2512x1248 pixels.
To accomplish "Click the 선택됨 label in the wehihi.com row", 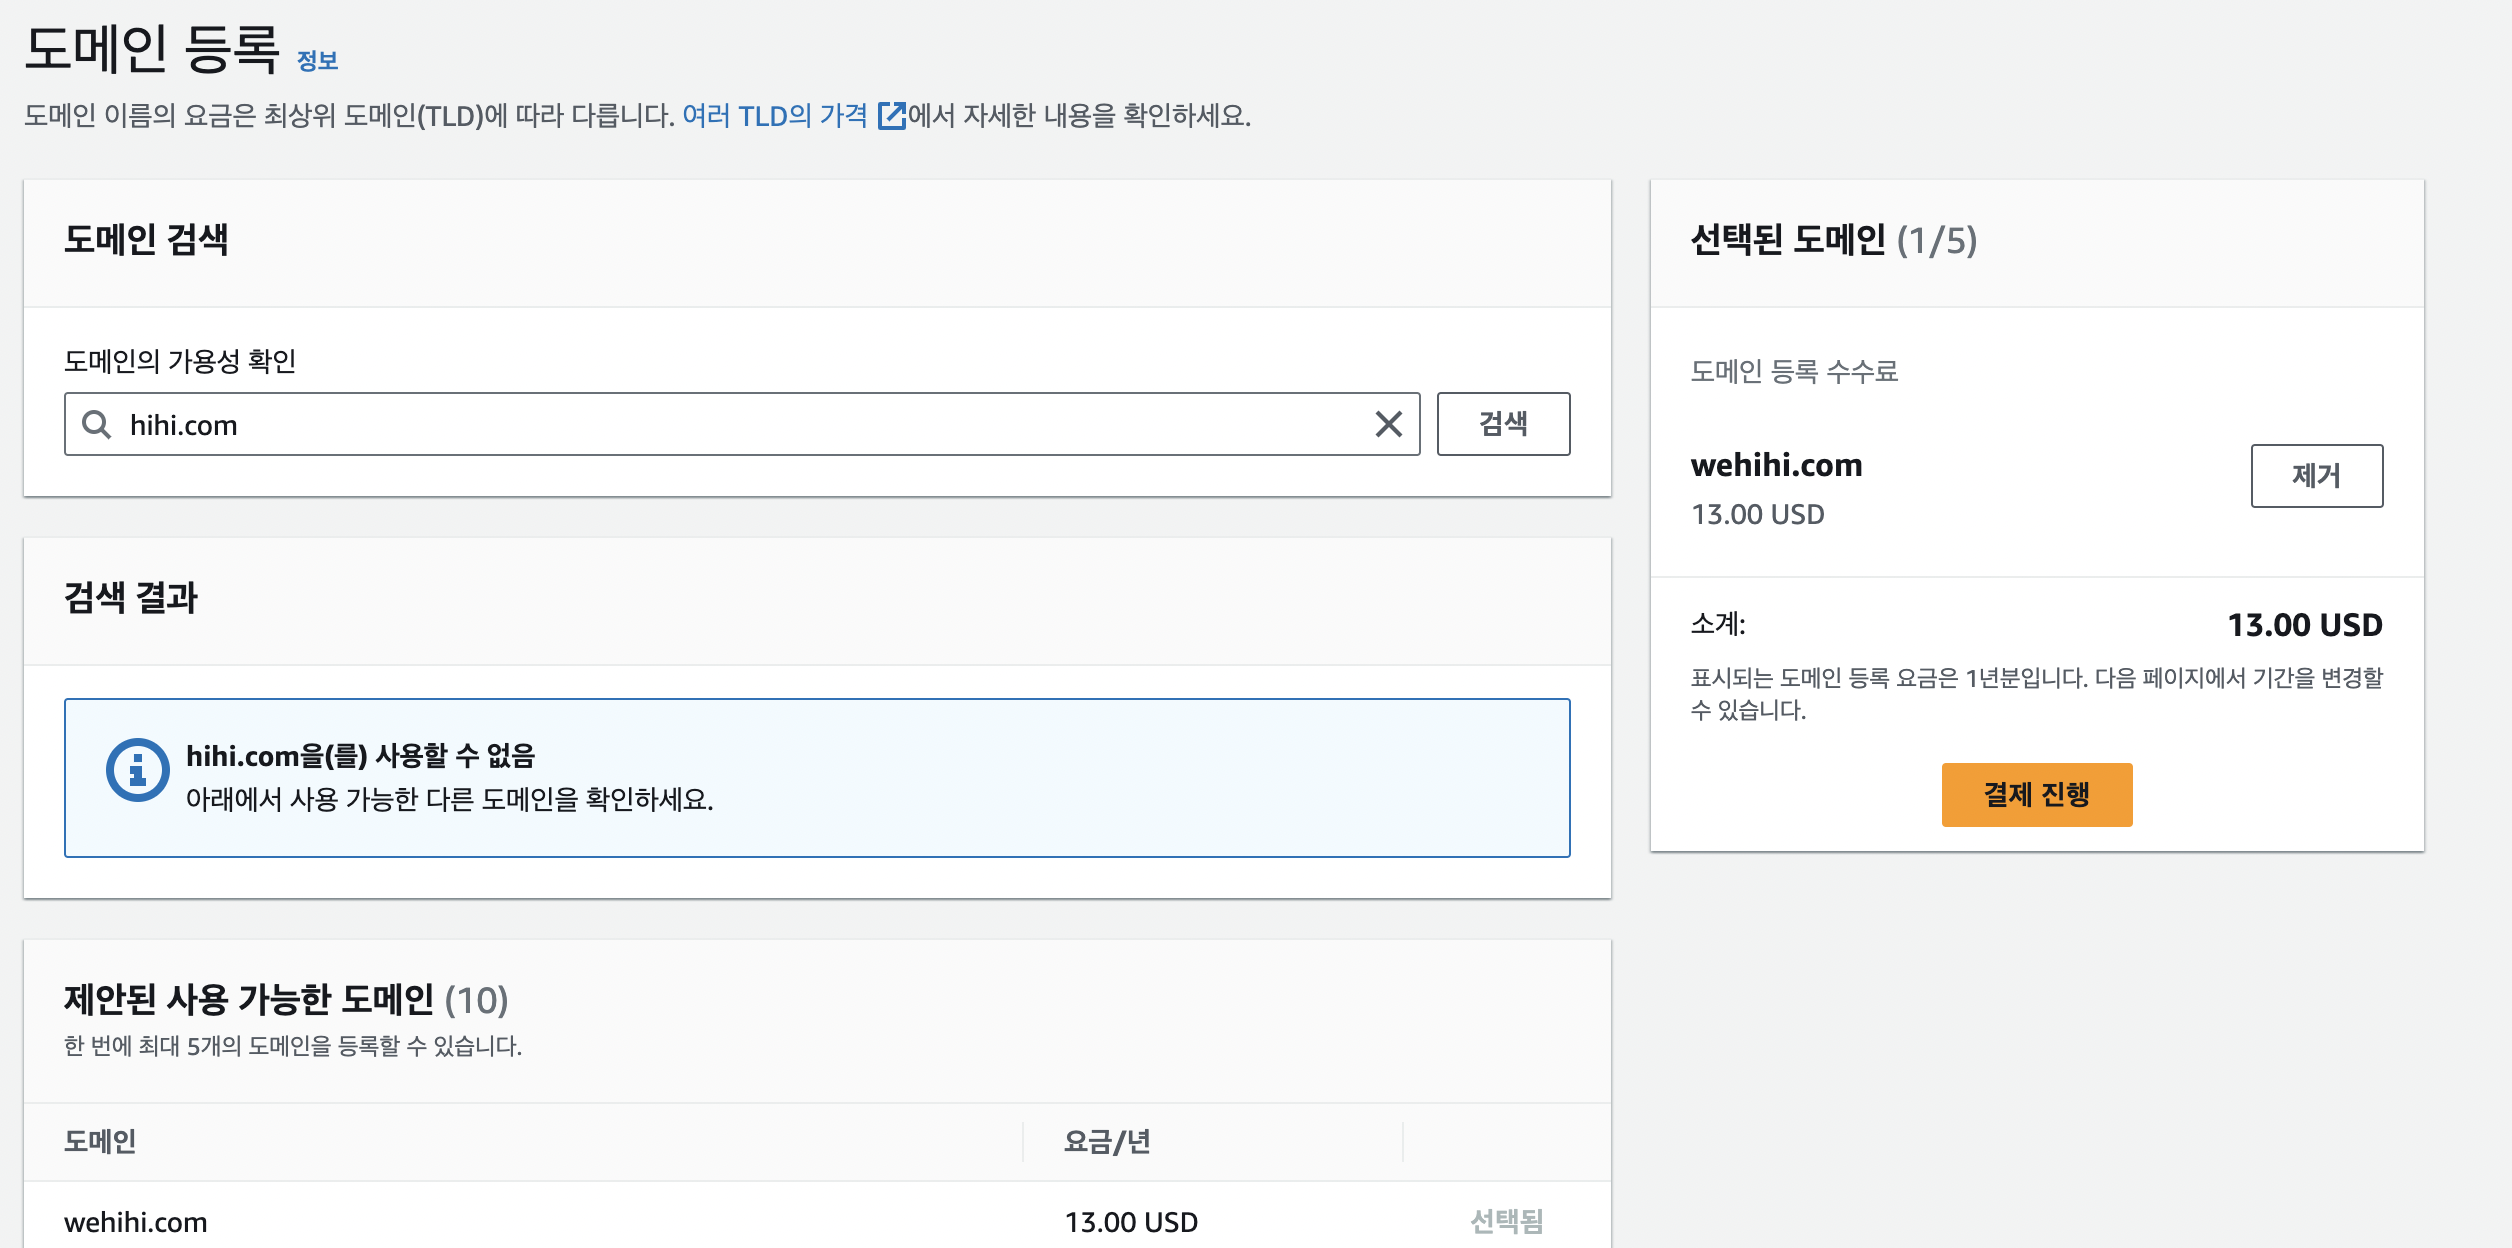I will [1506, 1221].
